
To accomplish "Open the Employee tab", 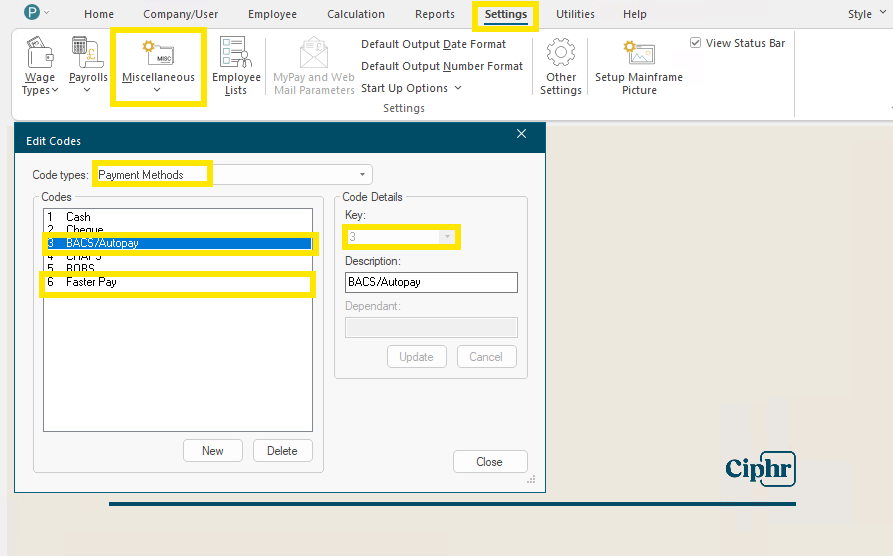I will pyautogui.click(x=272, y=14).
